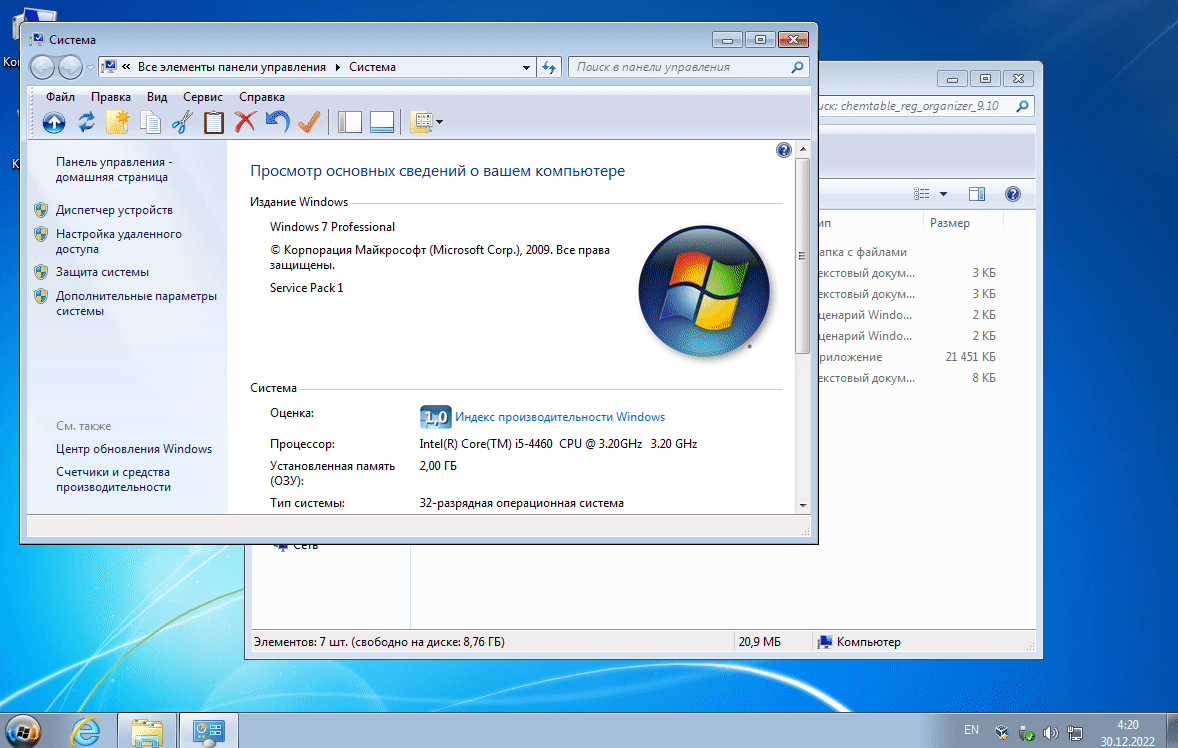Image resolution: width=1178 pixels, height=748 pixels.
Task: Click the volume speaker tray icon
Action: click(1050, 733)
